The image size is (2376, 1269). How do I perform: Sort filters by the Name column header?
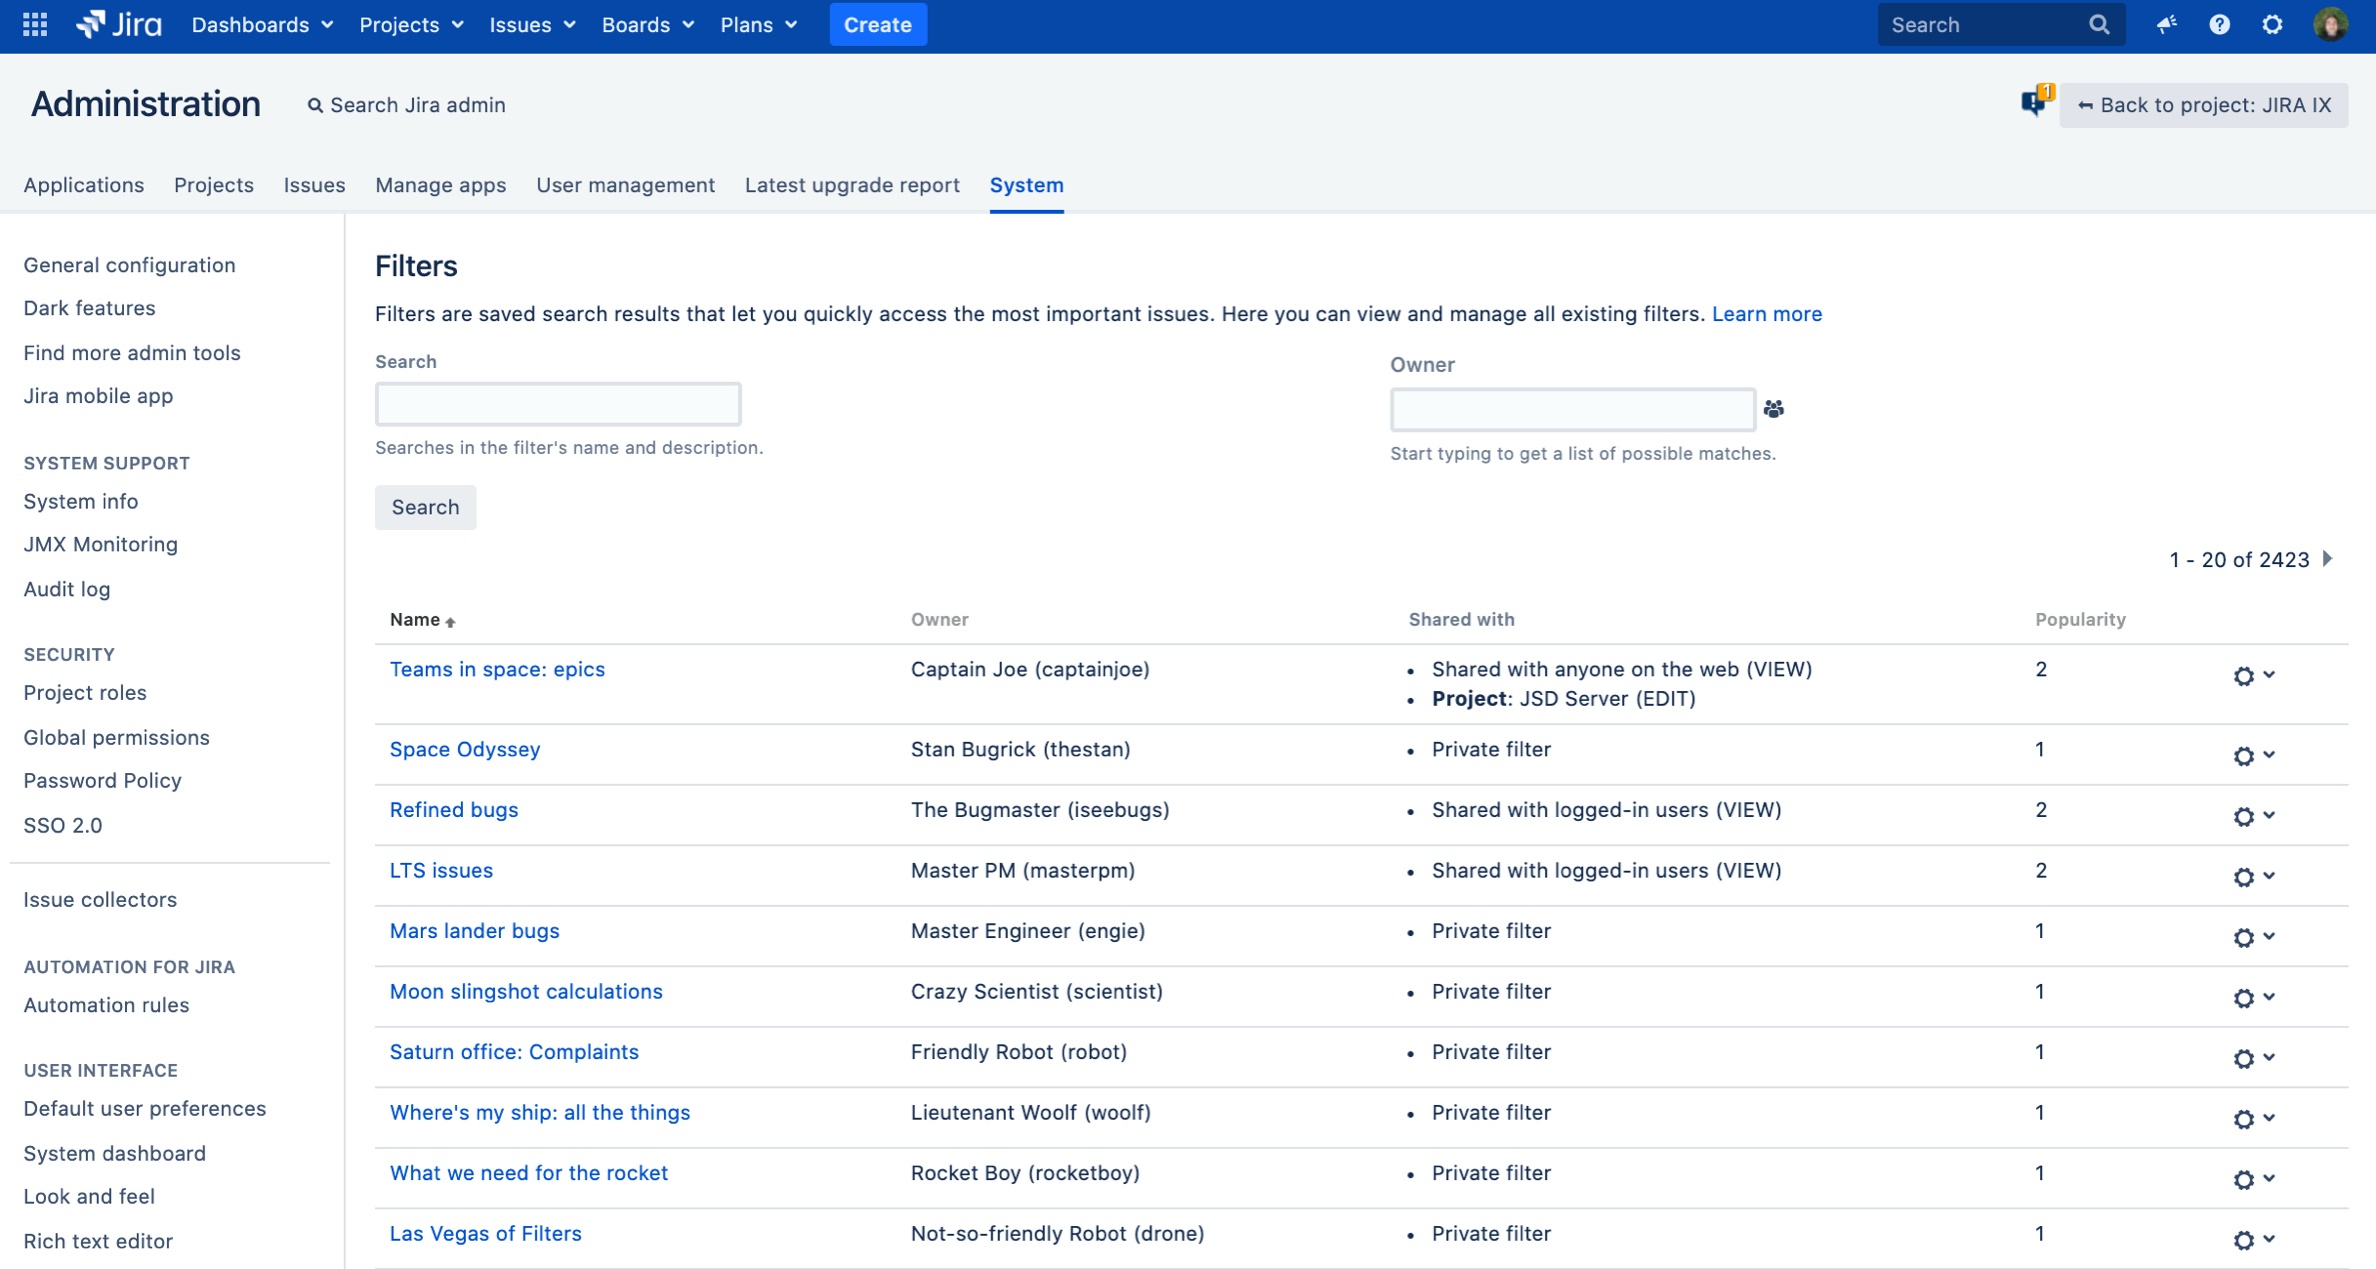(x=415, y=620)
